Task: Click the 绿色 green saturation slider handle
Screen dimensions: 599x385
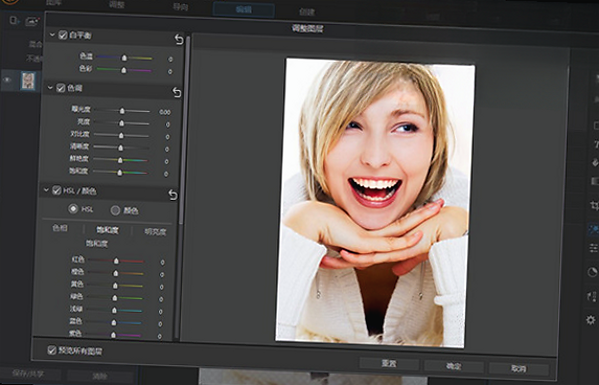Action: [x=115, y=298]
